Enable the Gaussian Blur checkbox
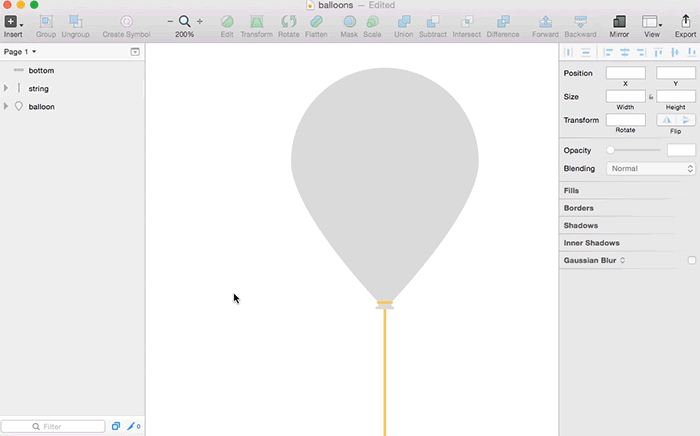The width and height of the screenshot is (700, 436). pos(692,260)
